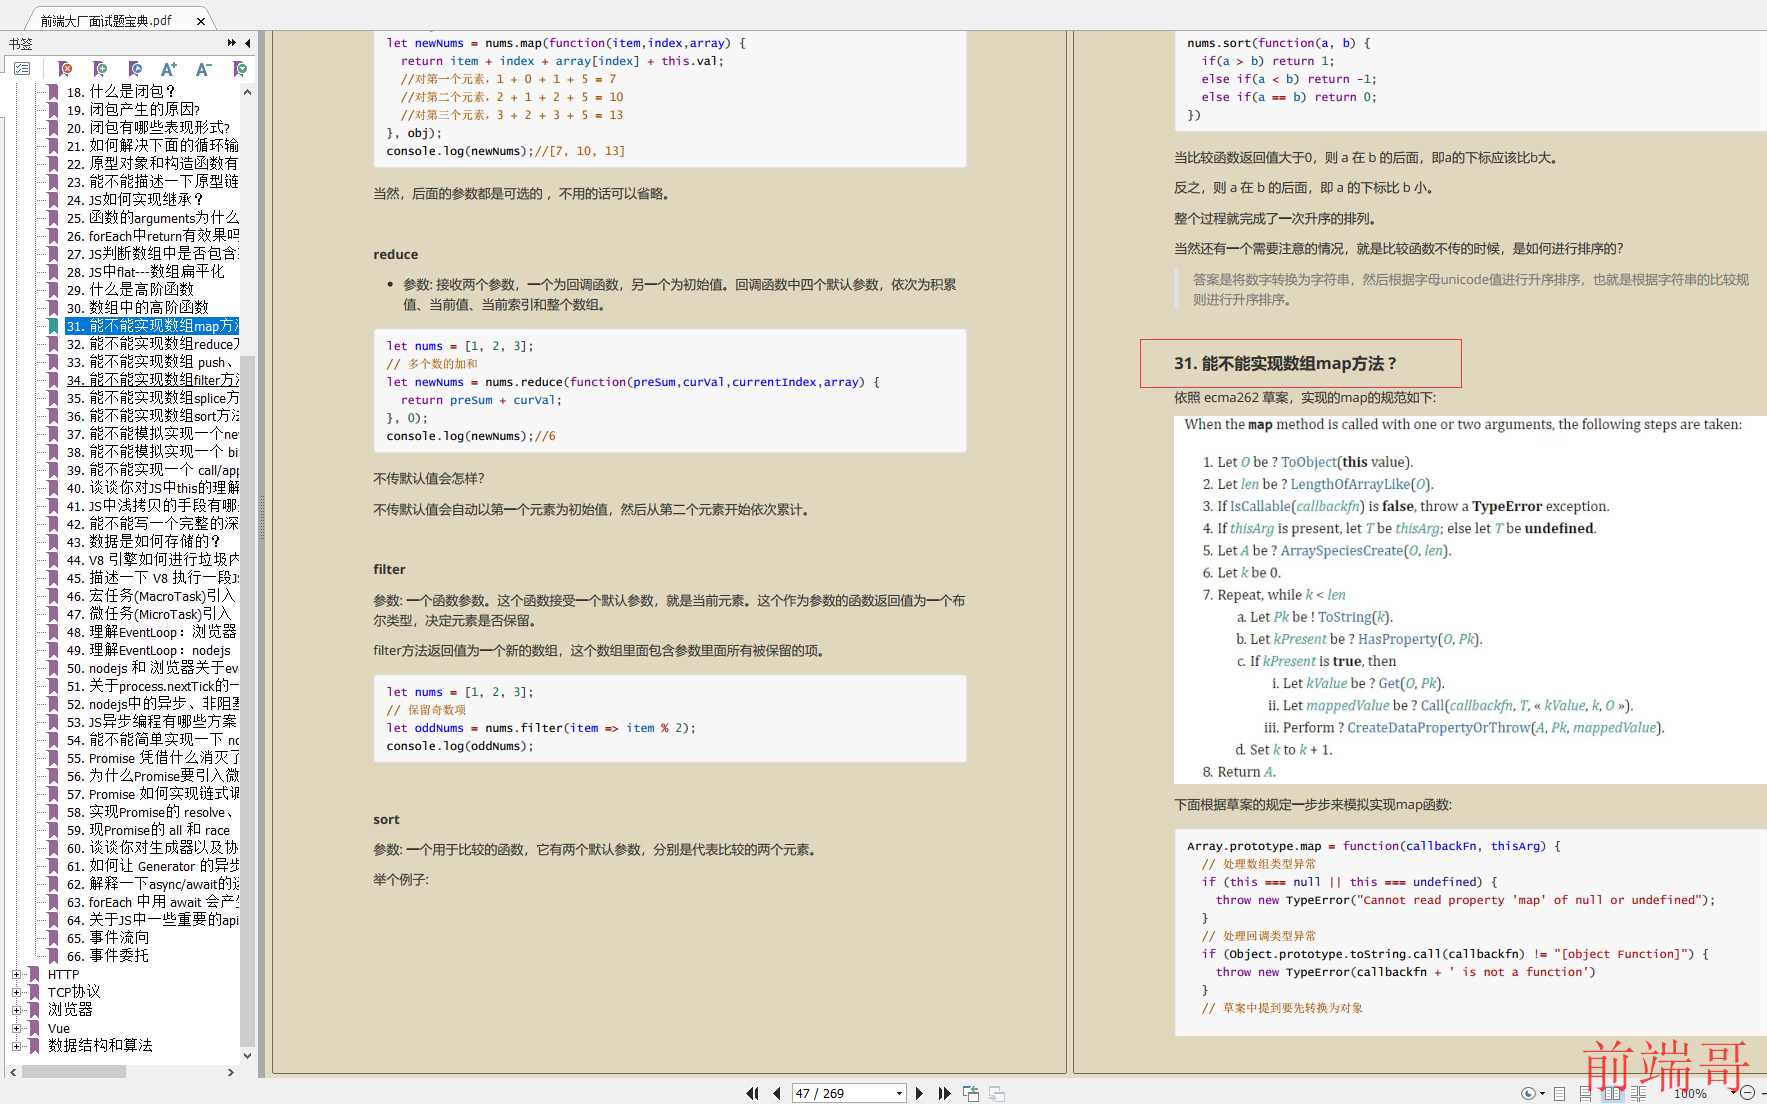This screenshot has height=1104, width=1767.
Task: Click the reduce section heading
Action: [396, 254]
